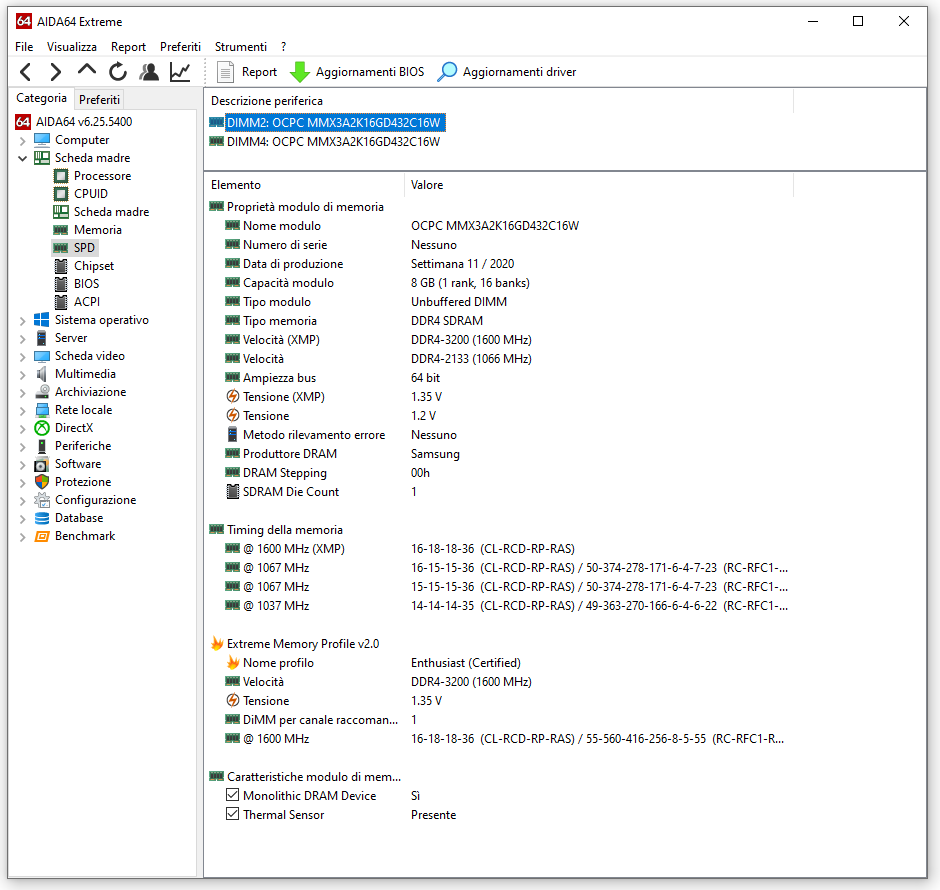Click the Protezione shield icon

click(x=42, y=481)
